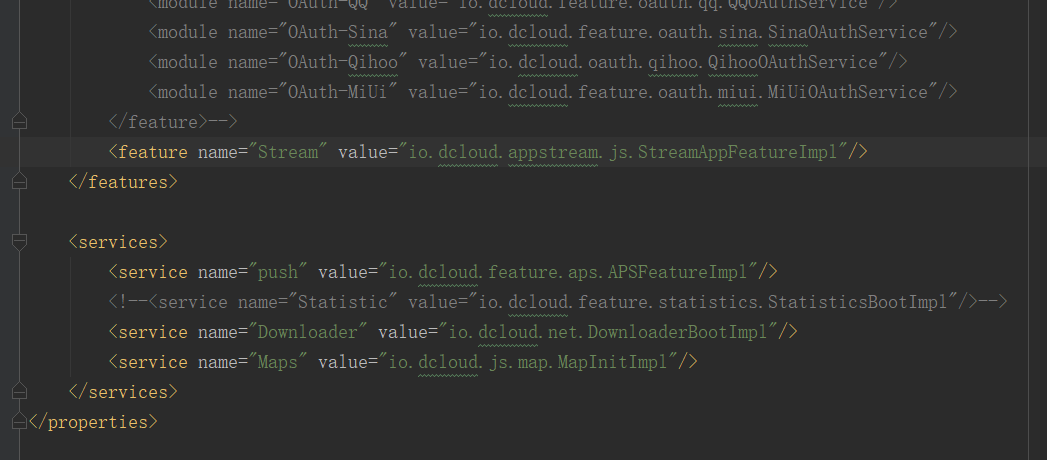The width and height of the screenshot is (1047, 460).
Task: Click fold marker beside closing services tag
Action: tap(19, 392)
